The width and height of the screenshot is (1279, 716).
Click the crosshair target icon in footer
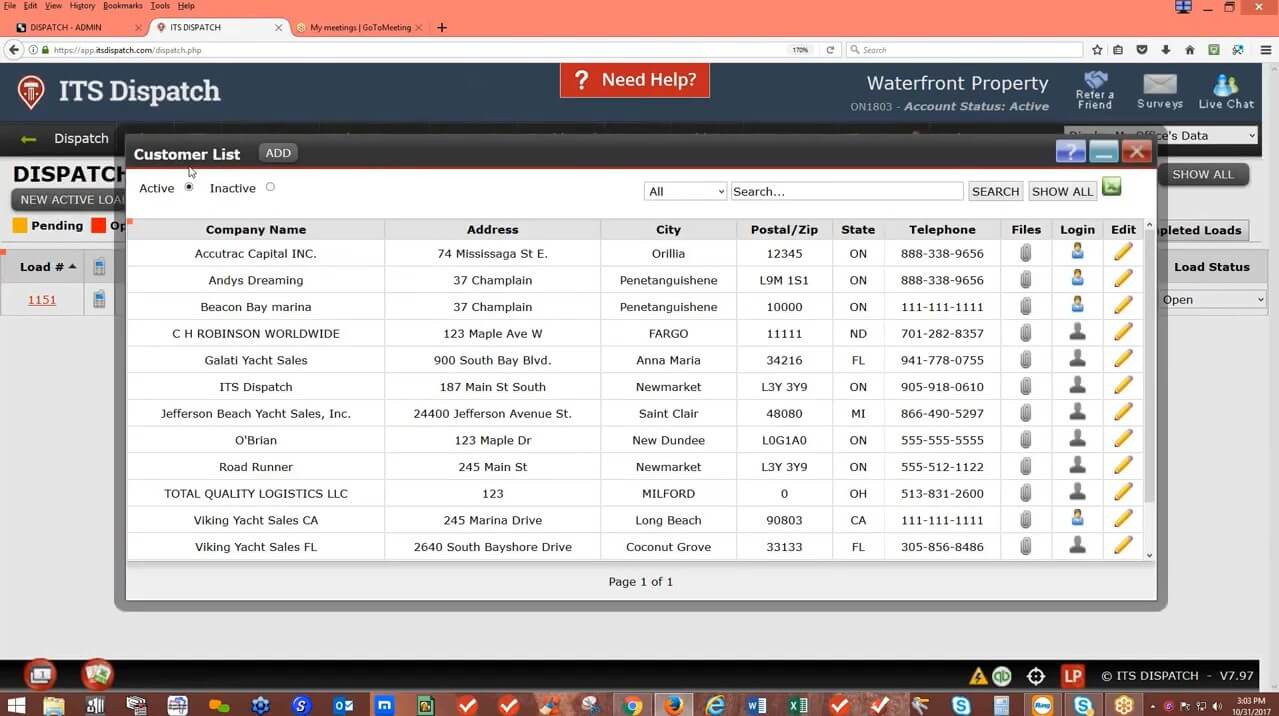point(1036,676)
